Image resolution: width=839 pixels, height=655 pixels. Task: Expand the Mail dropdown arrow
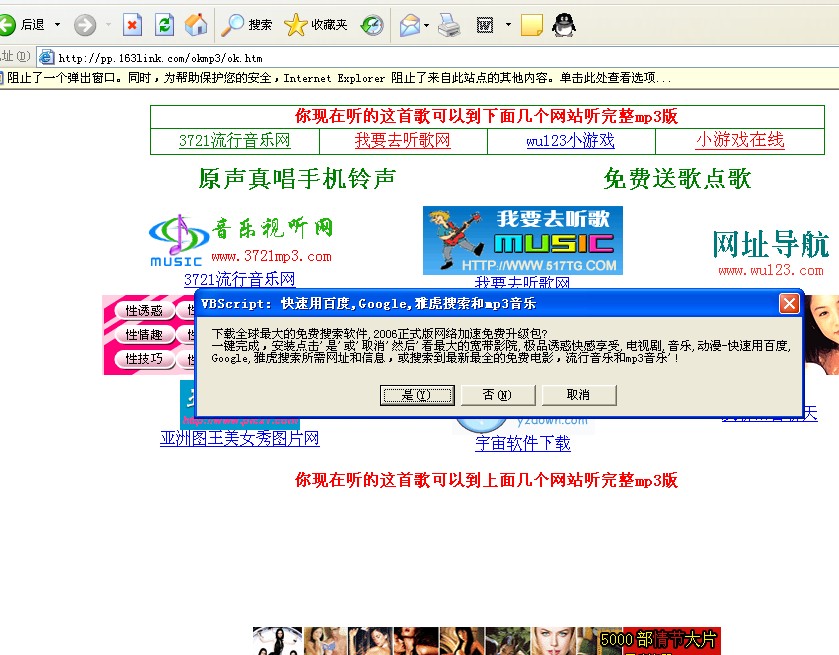coord(426,25)
